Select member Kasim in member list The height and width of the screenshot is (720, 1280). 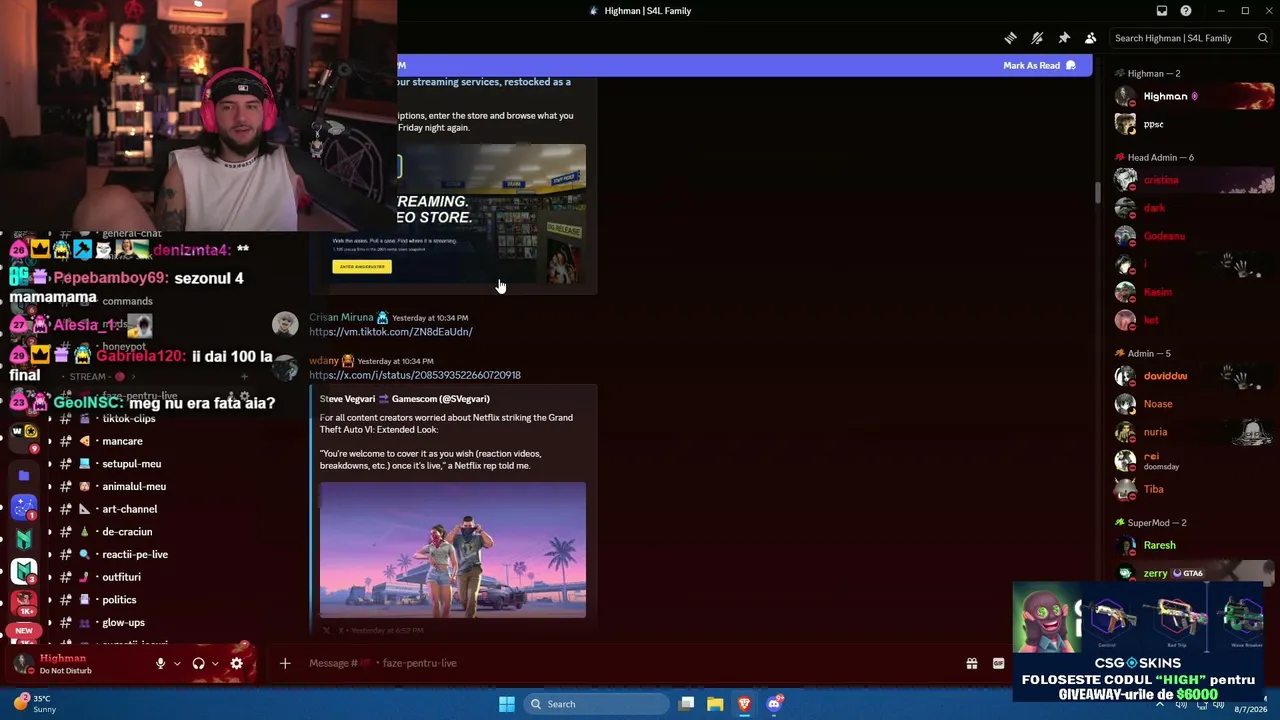(1195, 292)
